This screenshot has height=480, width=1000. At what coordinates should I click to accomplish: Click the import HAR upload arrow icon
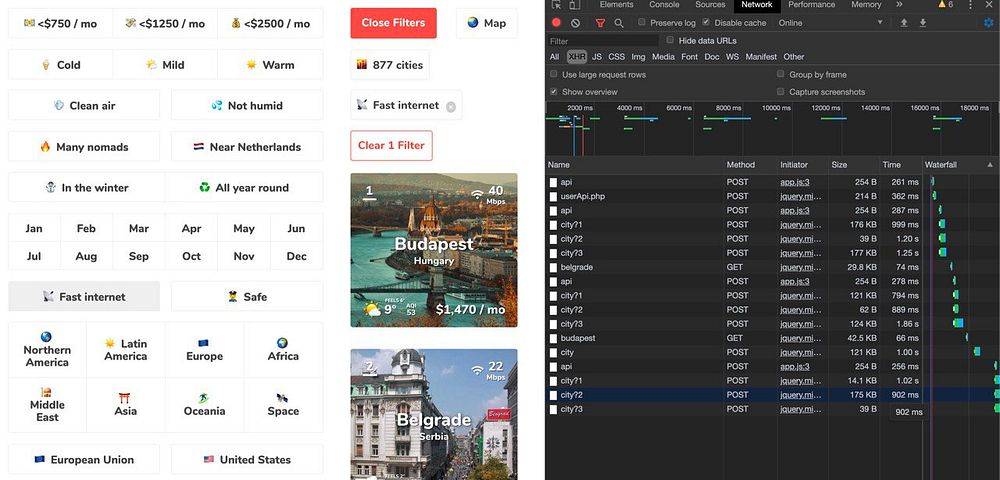904,23
